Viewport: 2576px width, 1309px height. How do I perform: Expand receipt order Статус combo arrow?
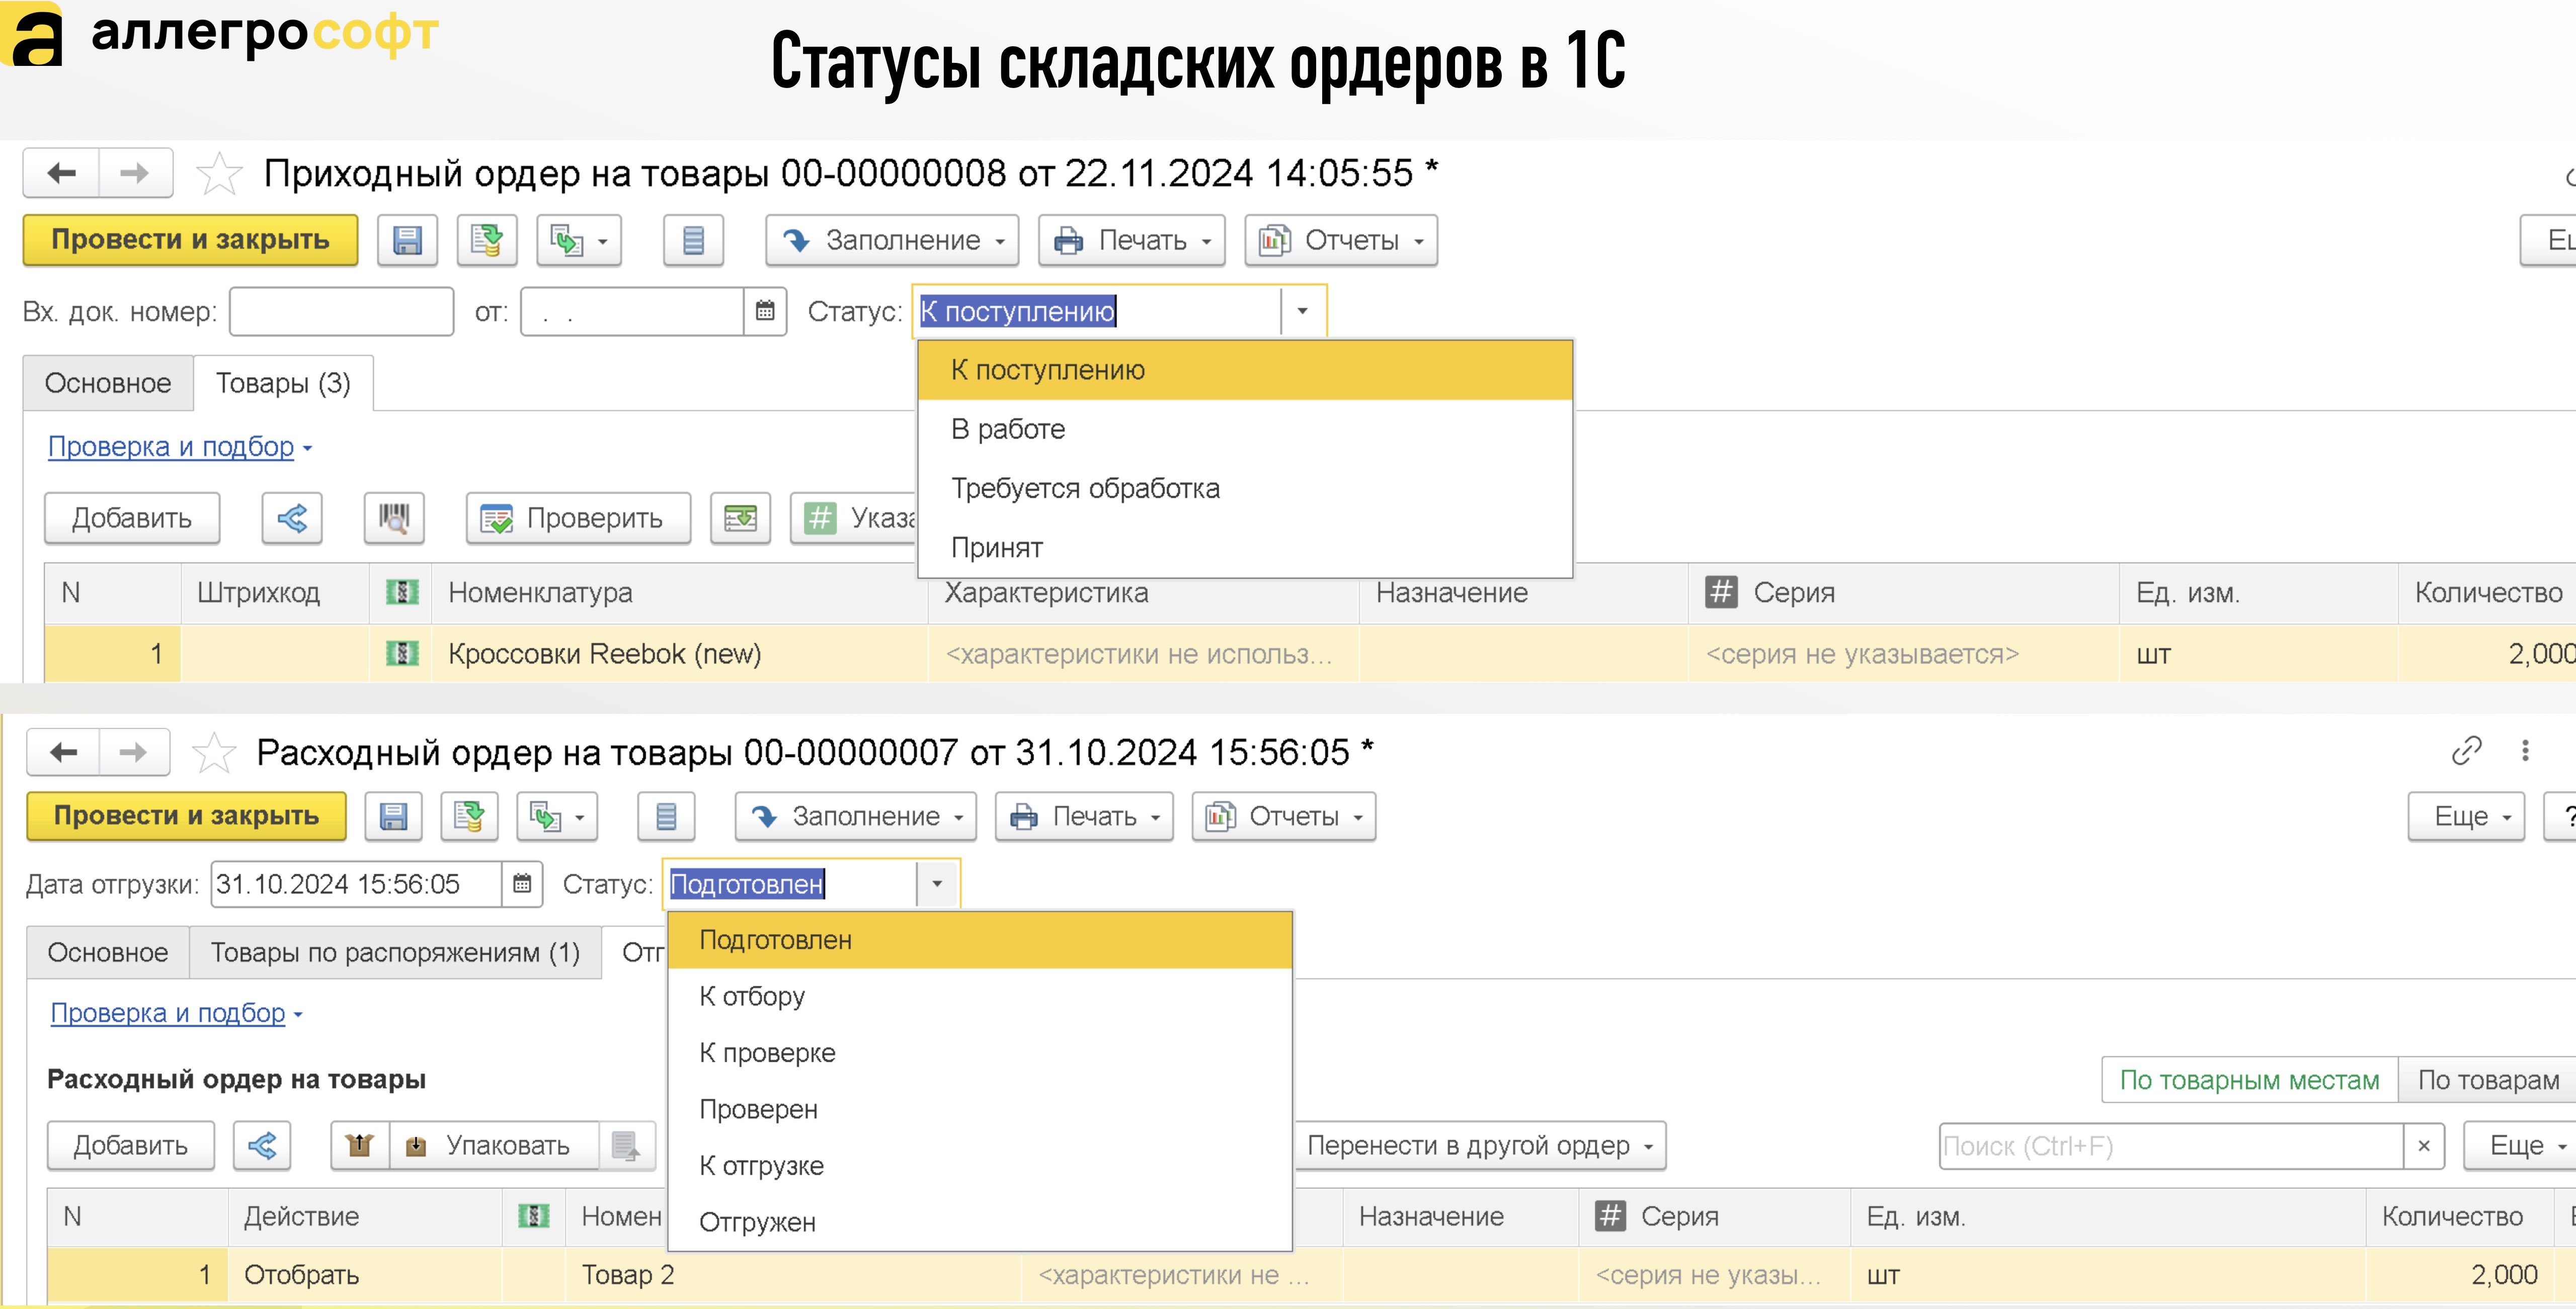[1302, 311]
